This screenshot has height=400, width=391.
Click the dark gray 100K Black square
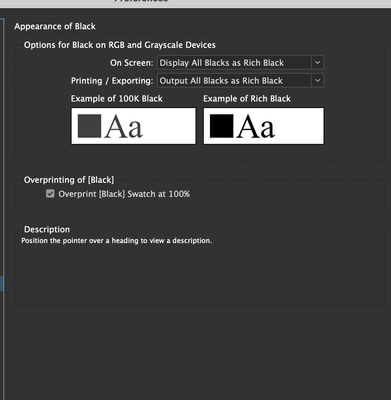(x=89, y=126)
